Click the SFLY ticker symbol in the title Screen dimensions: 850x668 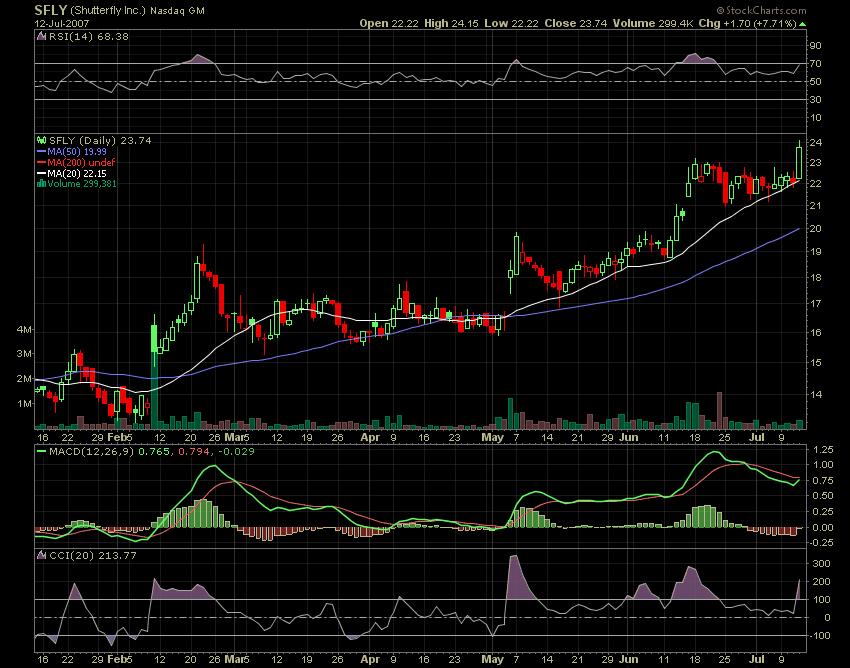click(x=51, y=10)
